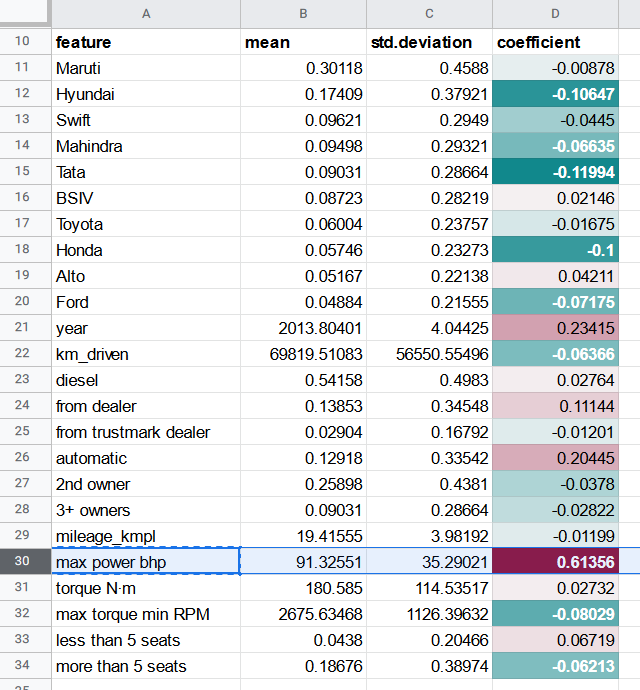Click the mean value 0.30118

tap(303, 68)
